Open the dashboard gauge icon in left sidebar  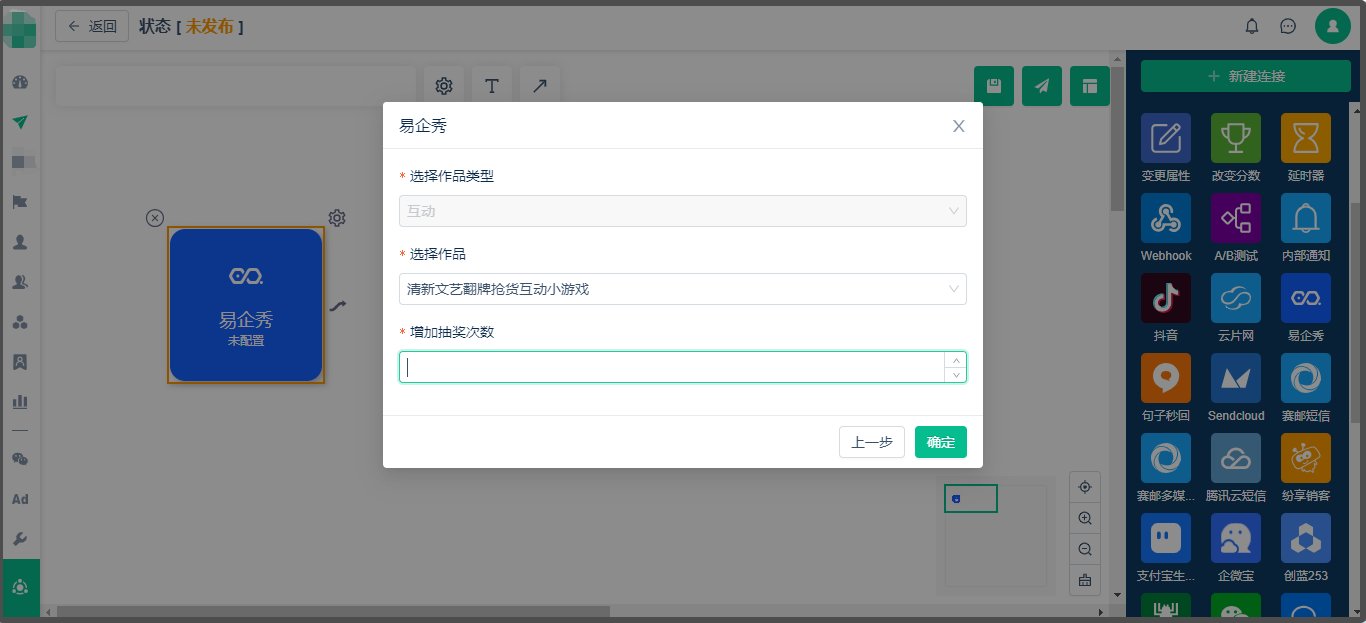[20, 82]
